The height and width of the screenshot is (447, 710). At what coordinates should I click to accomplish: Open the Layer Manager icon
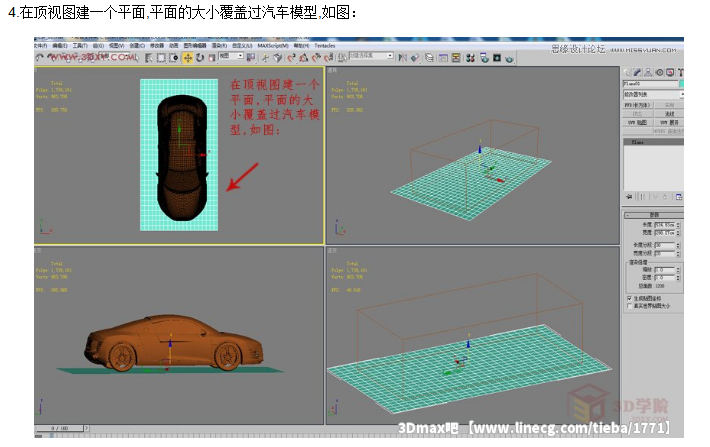(429, 58)
